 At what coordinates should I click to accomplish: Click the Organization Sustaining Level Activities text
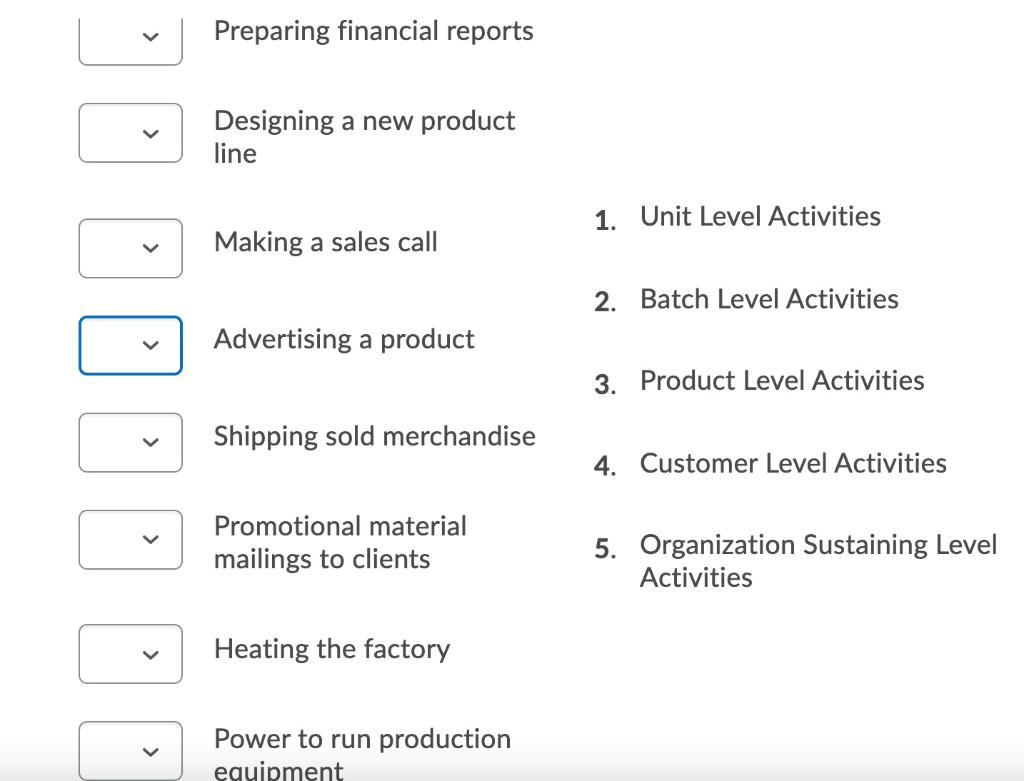818,560
